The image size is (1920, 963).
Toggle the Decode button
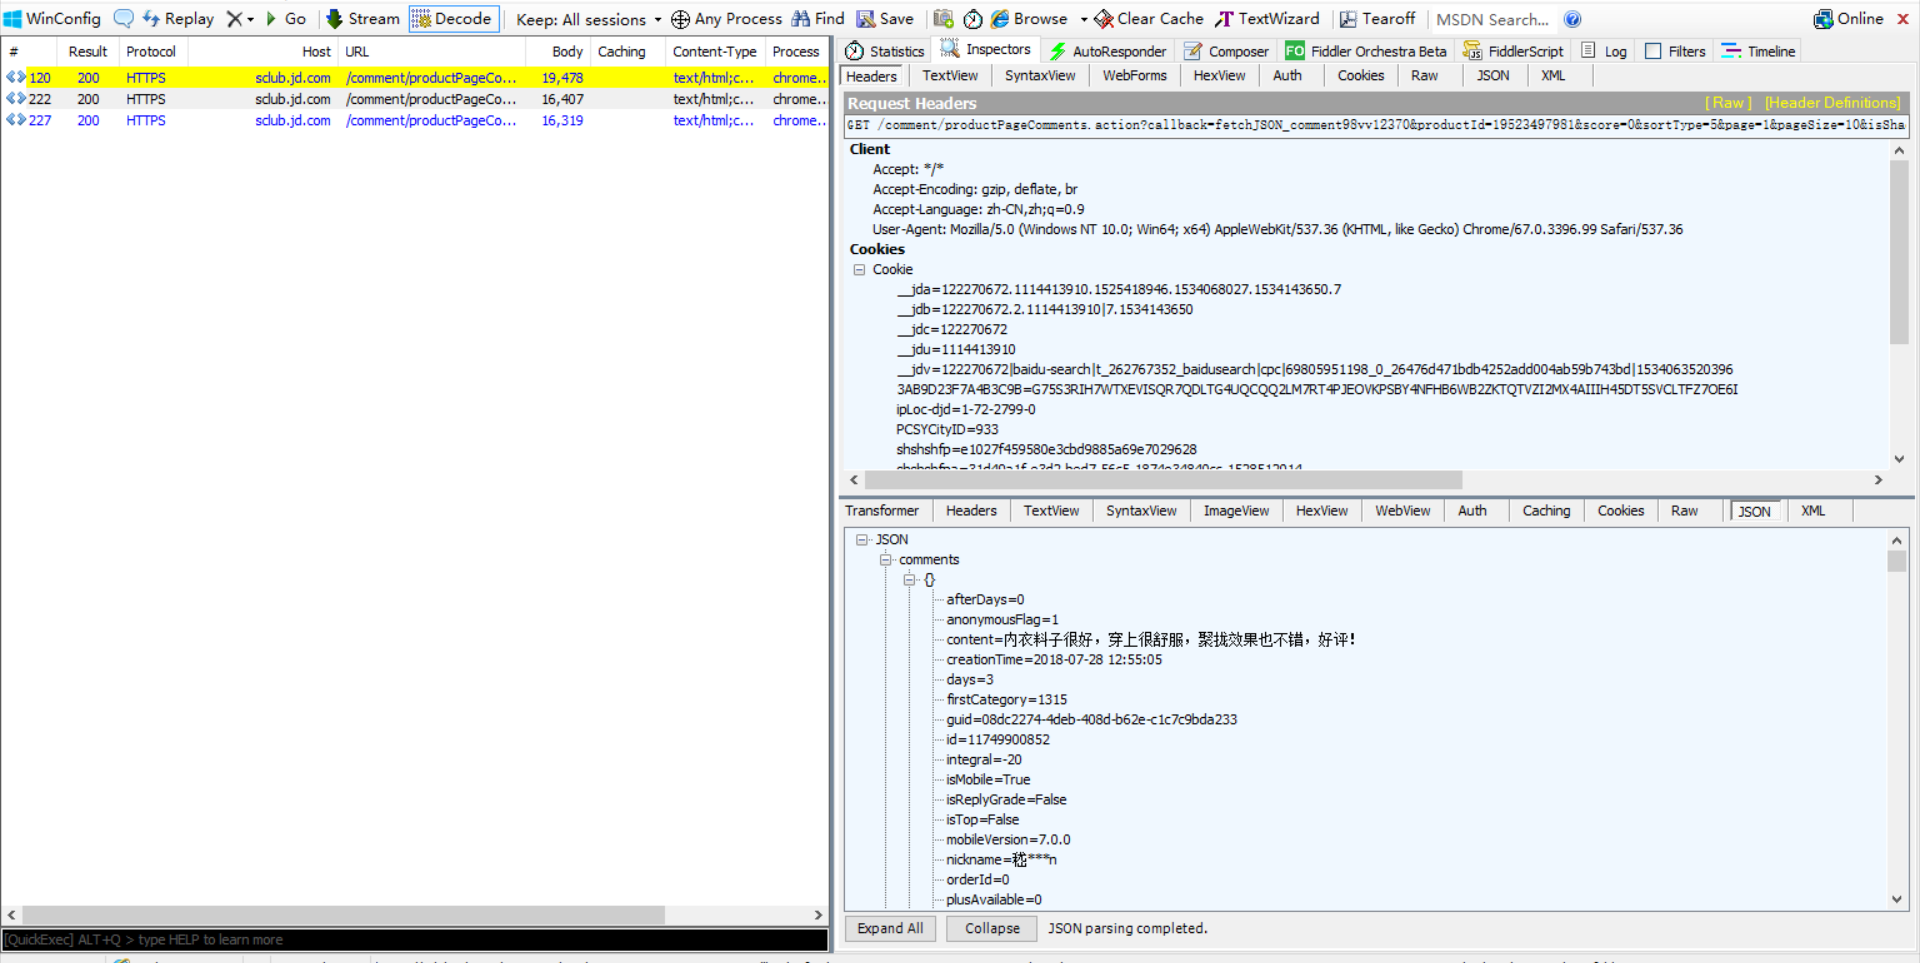(x=454, y=19)
